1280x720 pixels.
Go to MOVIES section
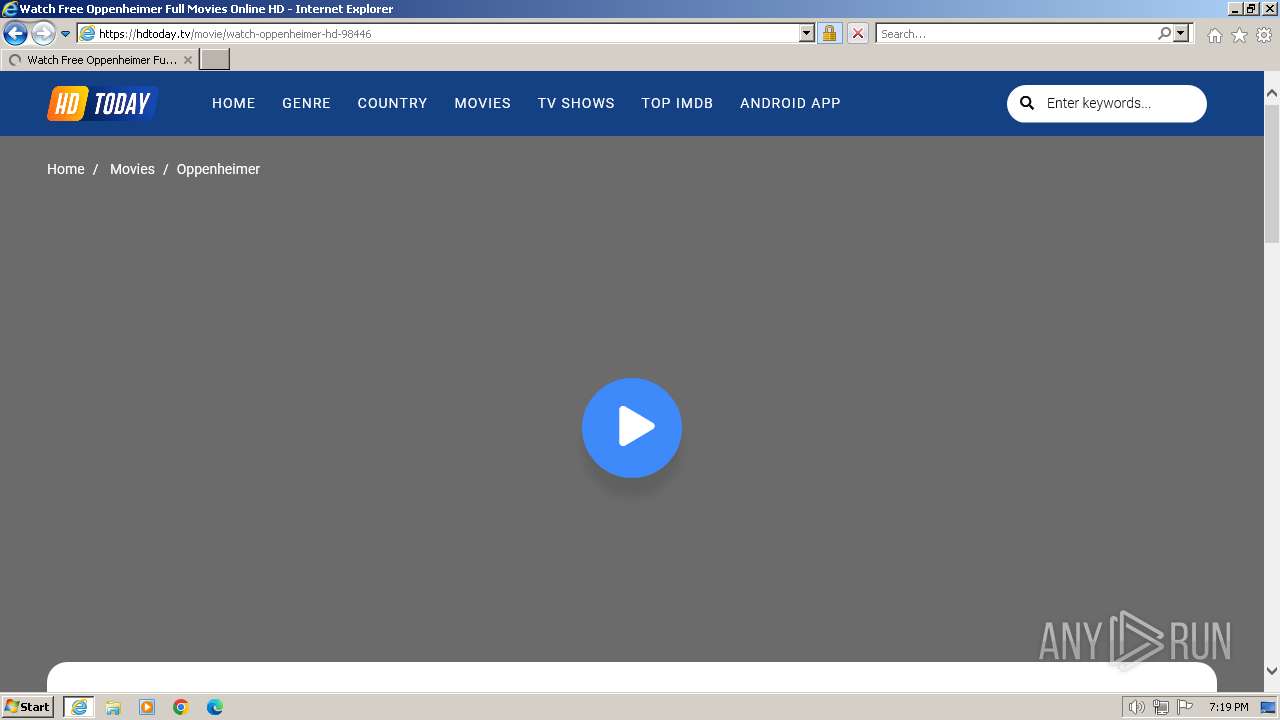482,103
